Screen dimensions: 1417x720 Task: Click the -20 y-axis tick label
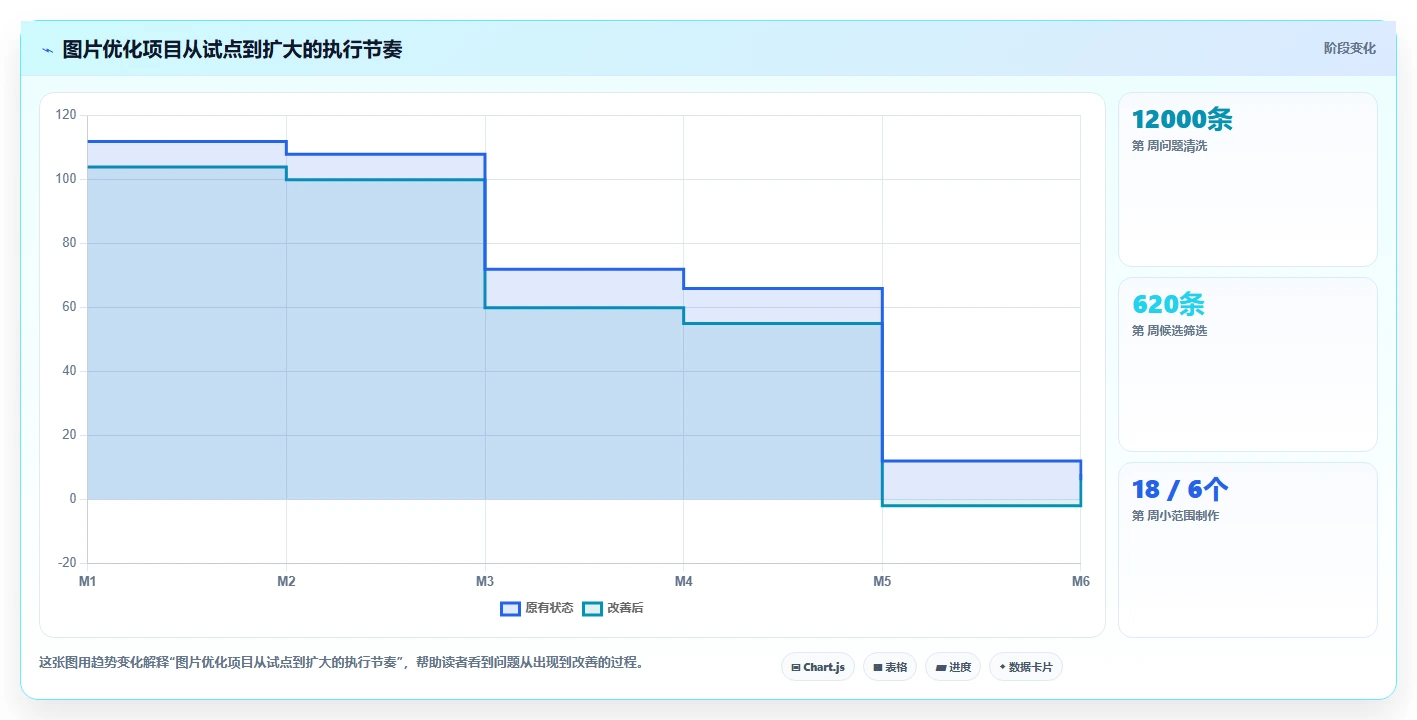coord(67,563)
